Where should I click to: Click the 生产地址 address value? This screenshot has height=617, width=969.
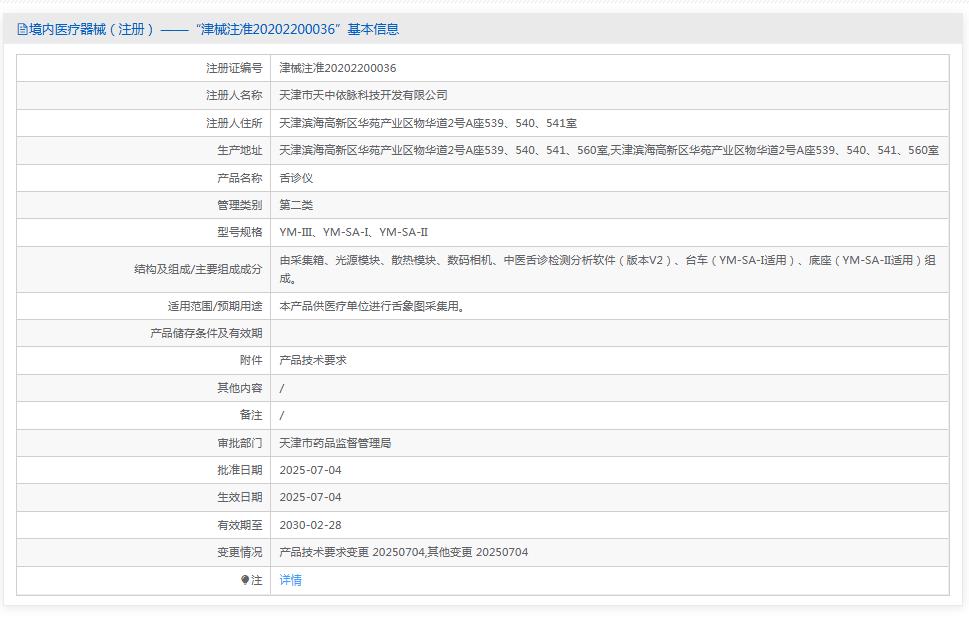click(x=608, y=150)
